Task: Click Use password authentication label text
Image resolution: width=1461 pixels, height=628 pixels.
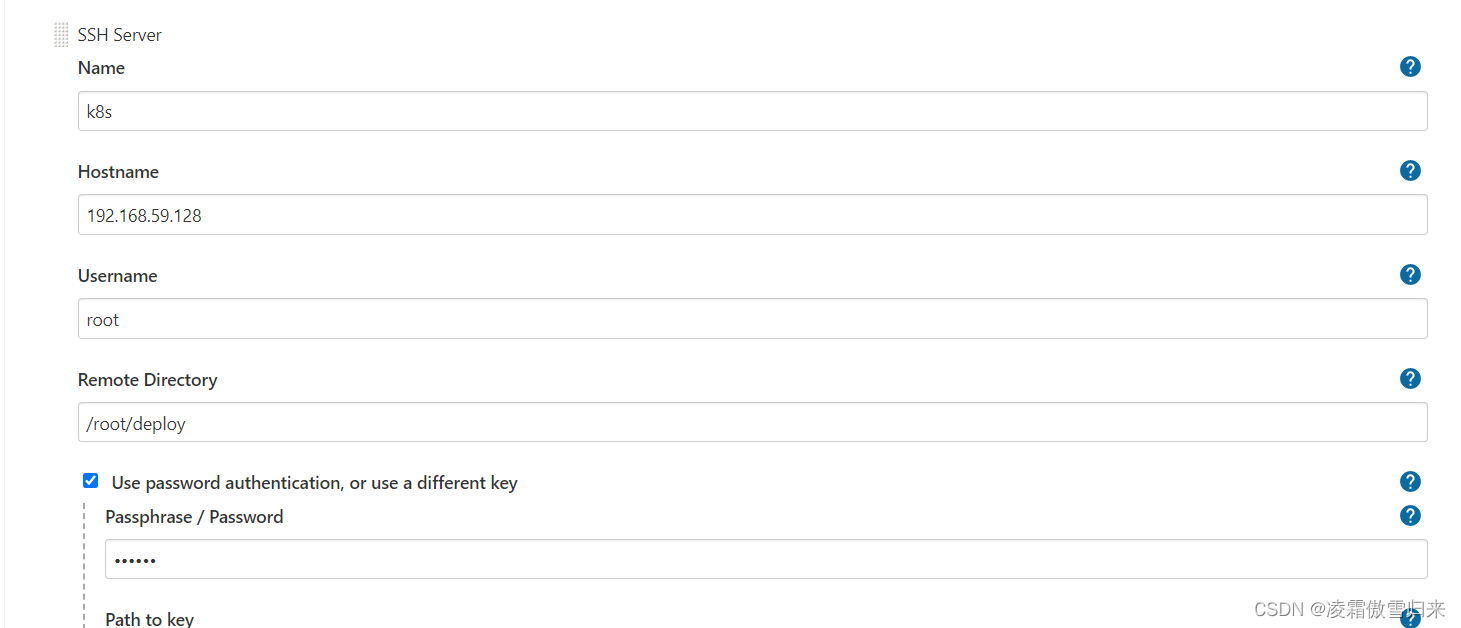Action: (x=314, y=483)
